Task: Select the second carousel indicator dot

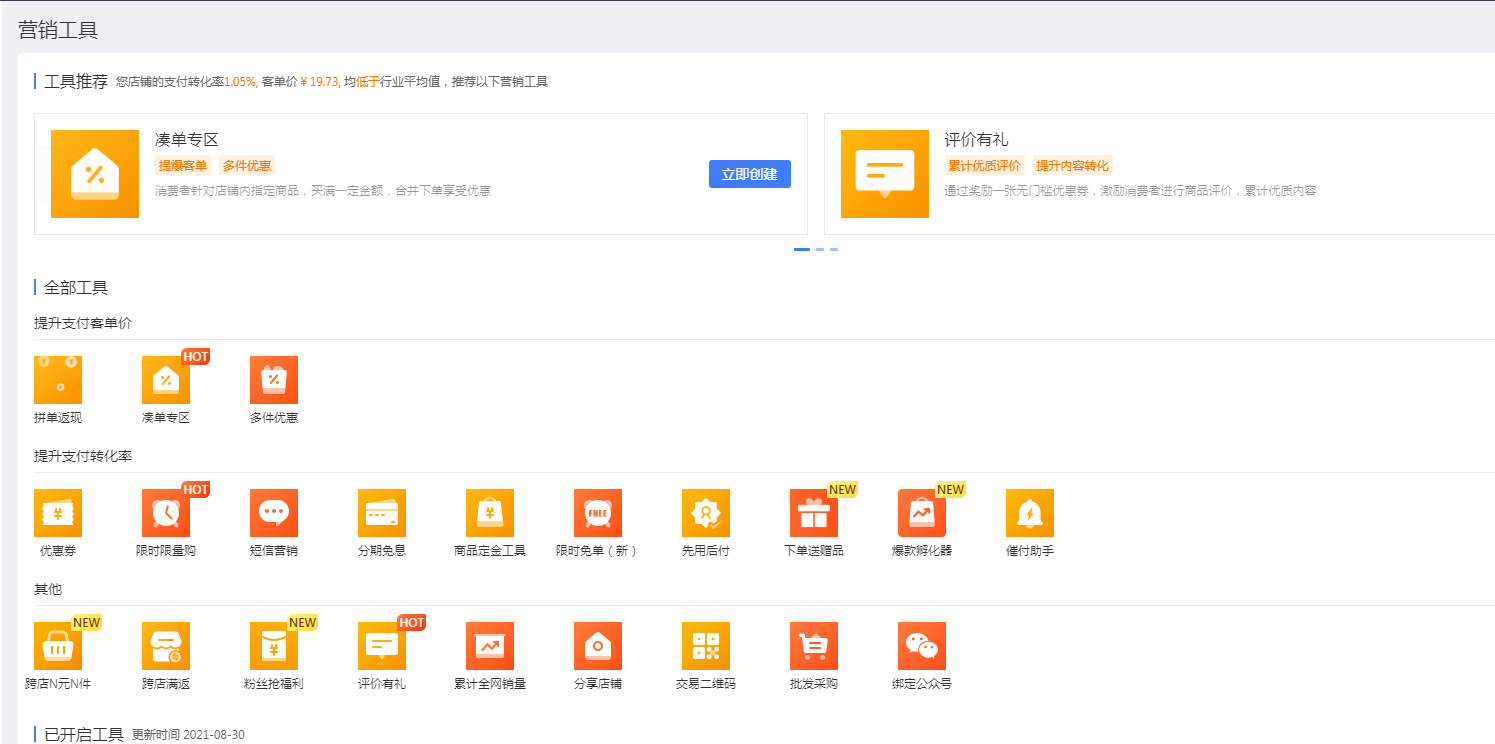Action: coord(820,249)
